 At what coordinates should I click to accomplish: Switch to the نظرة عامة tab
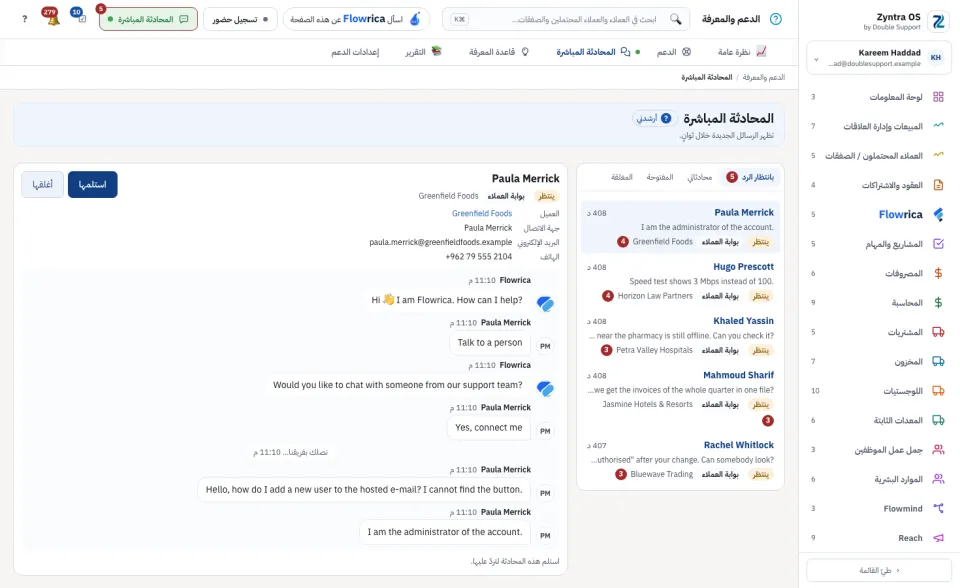(x=742, y=52)
